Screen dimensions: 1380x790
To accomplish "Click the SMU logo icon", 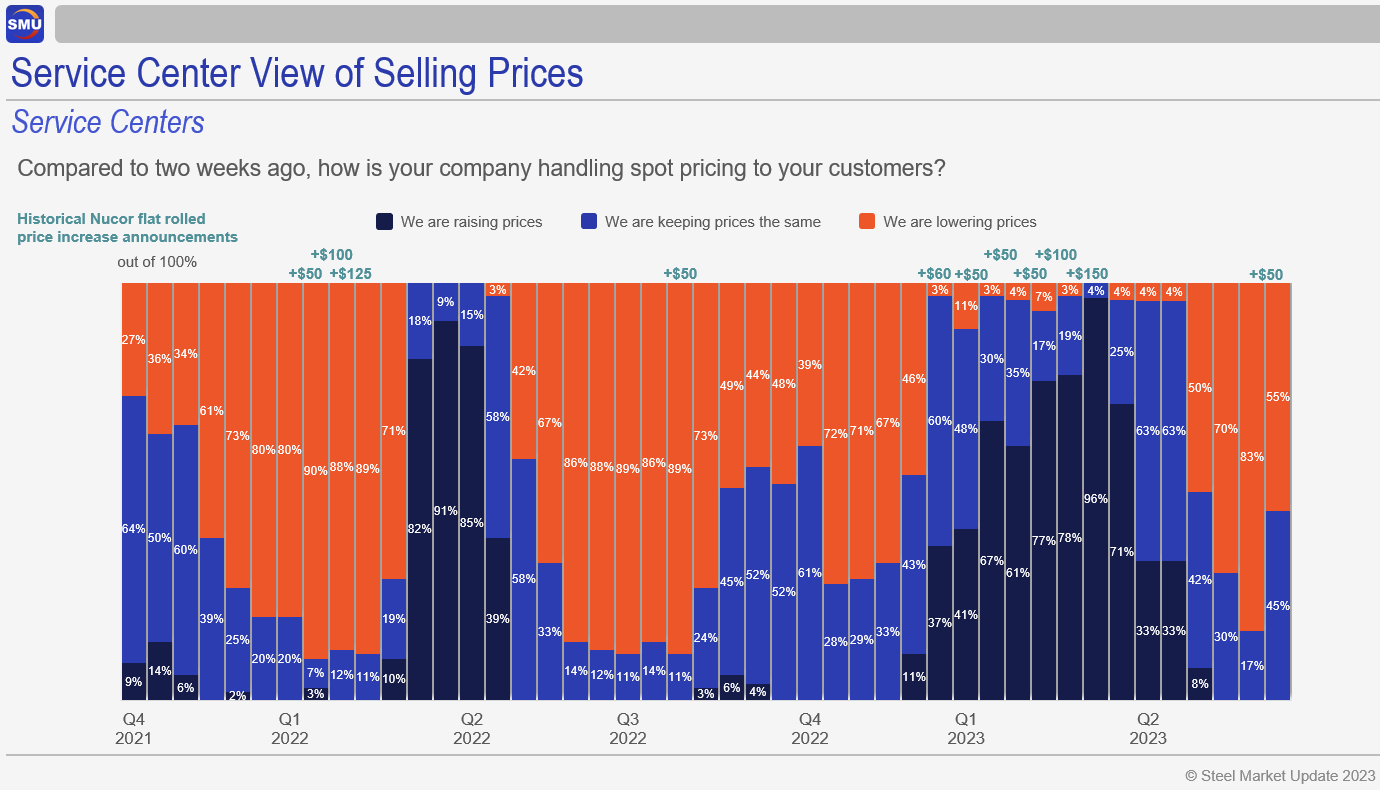I will click(x=25, y=24).
